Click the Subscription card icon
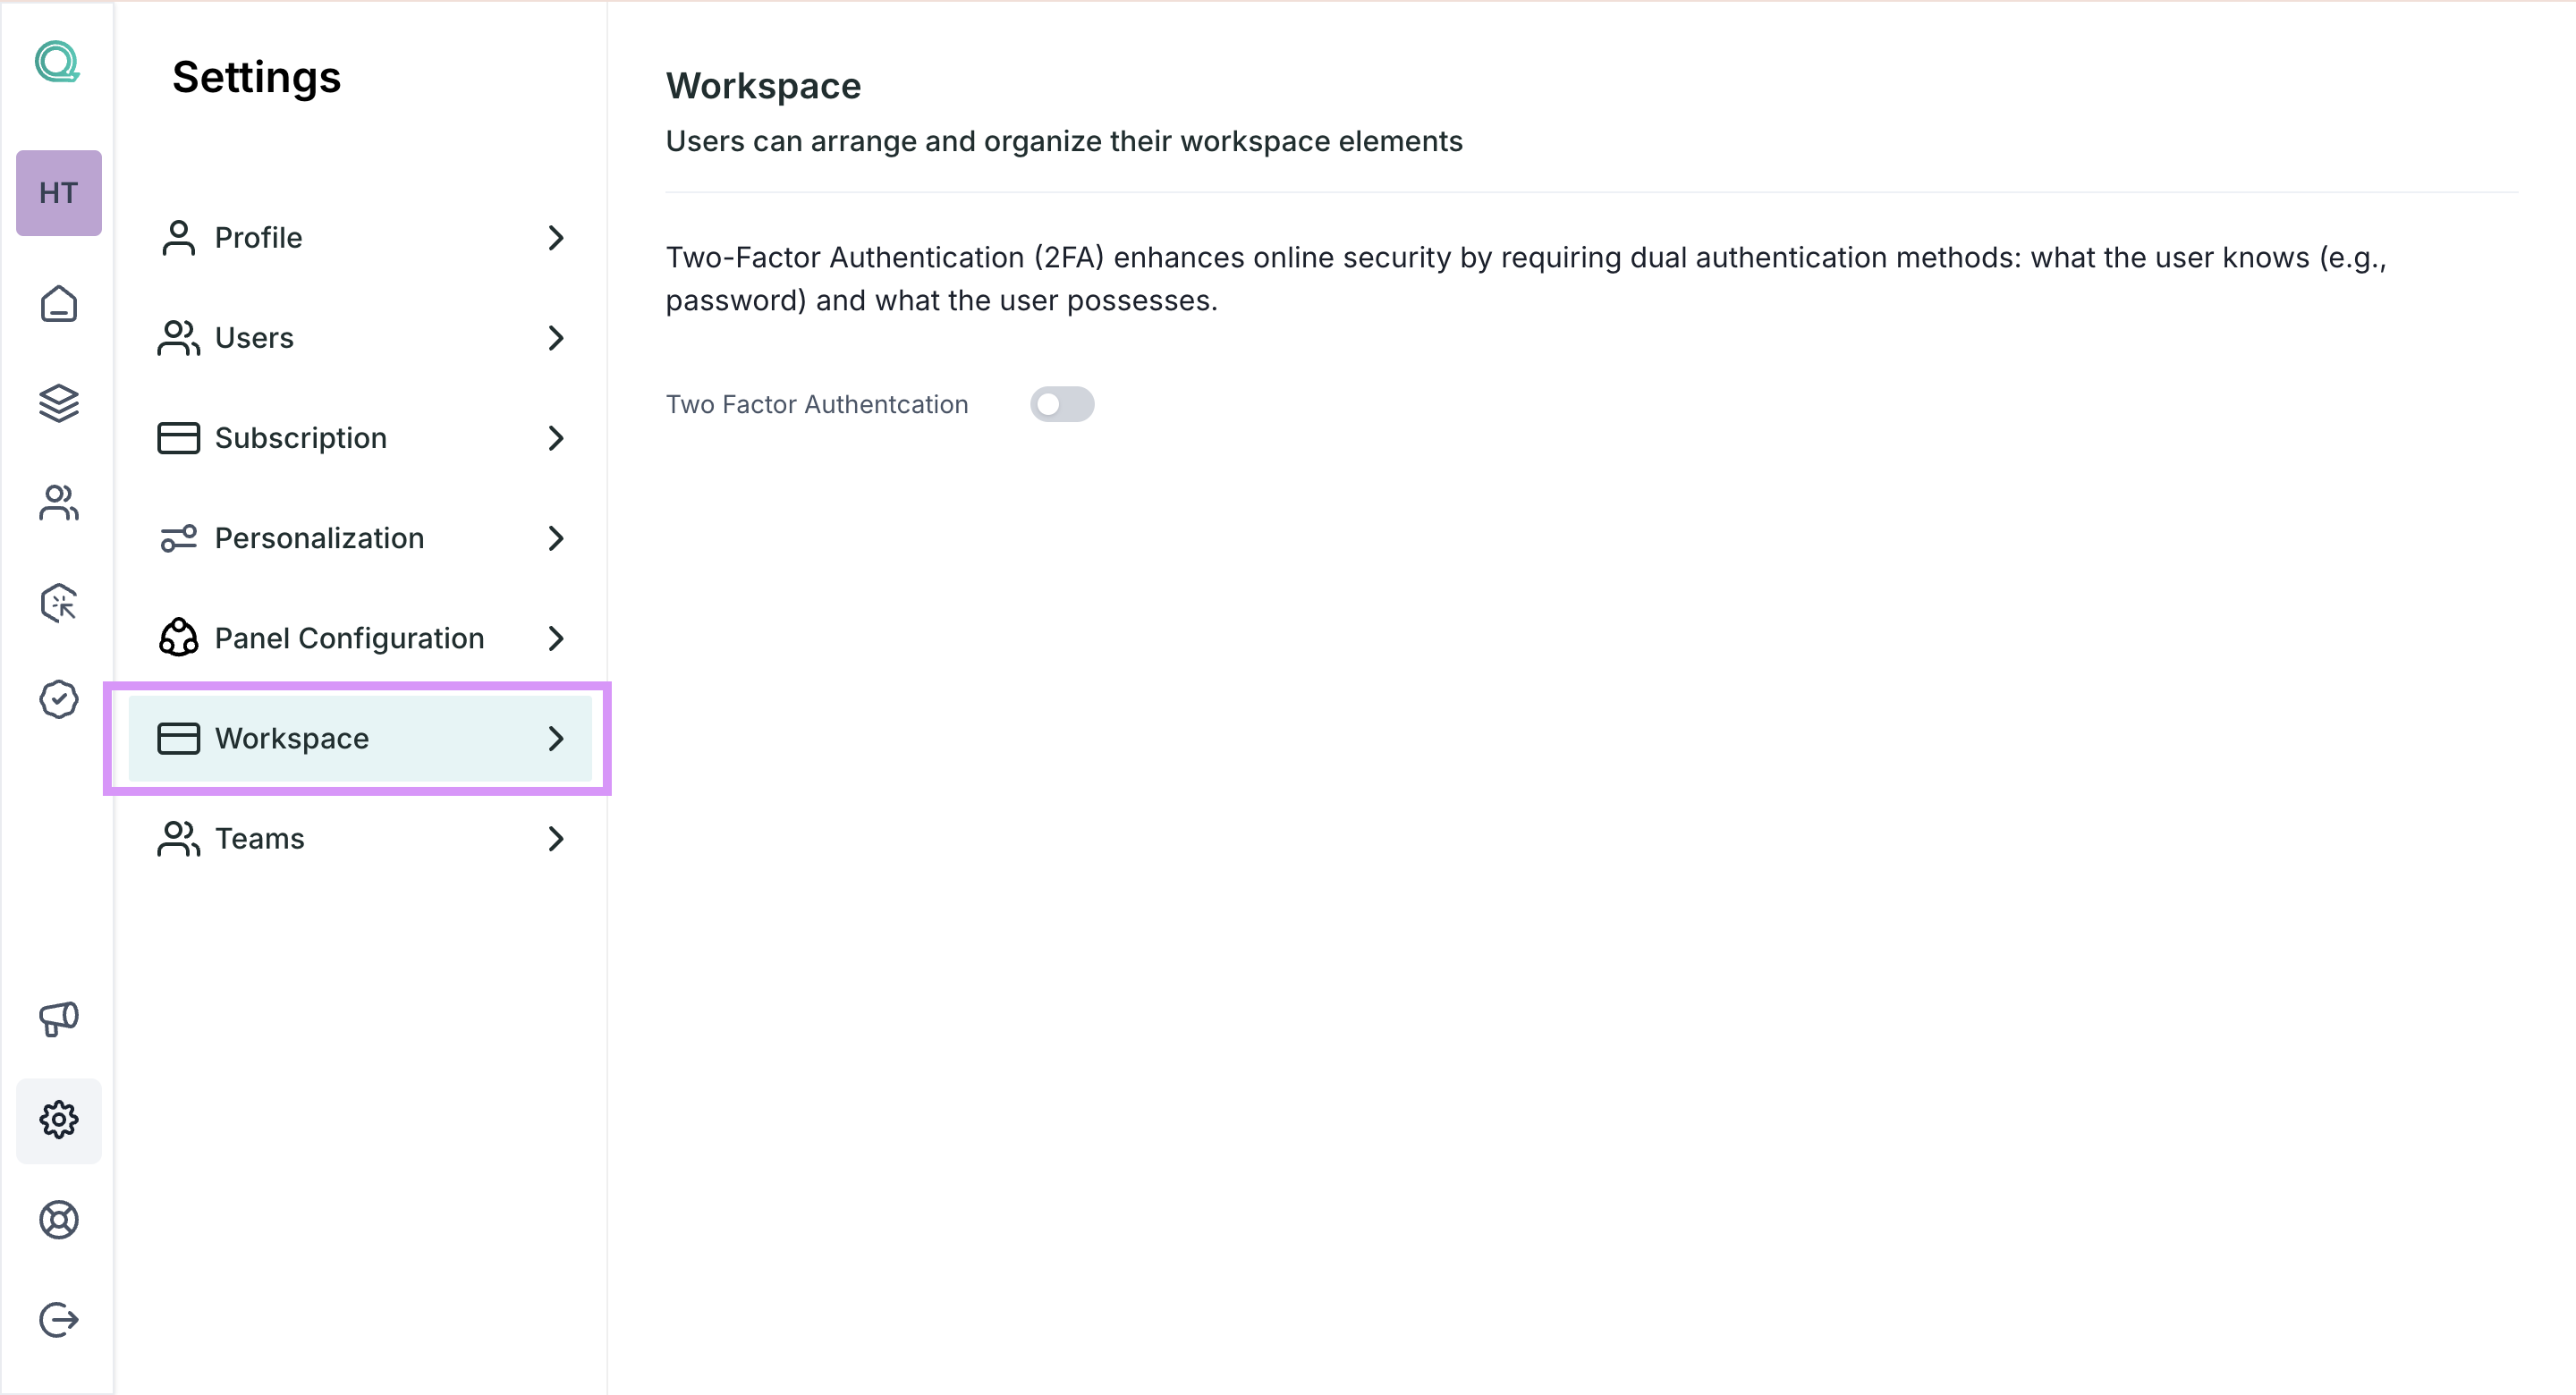The width and height of the screenshot is (2576, 1395). point(178,438)
